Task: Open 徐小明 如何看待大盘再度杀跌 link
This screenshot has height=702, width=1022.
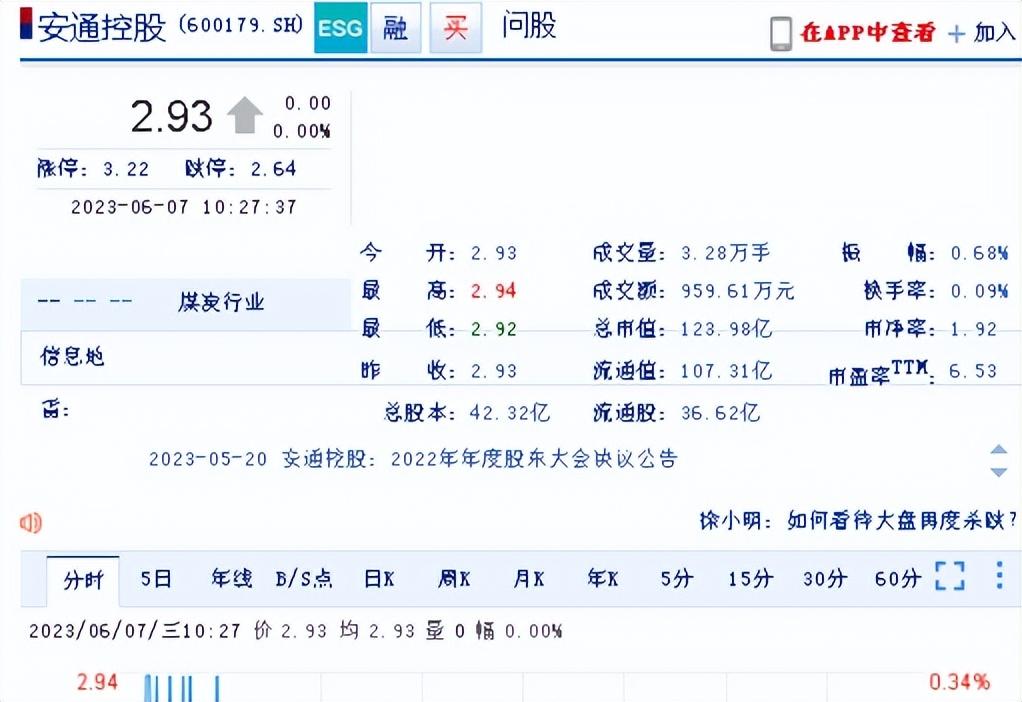Action: click(857, 520)
